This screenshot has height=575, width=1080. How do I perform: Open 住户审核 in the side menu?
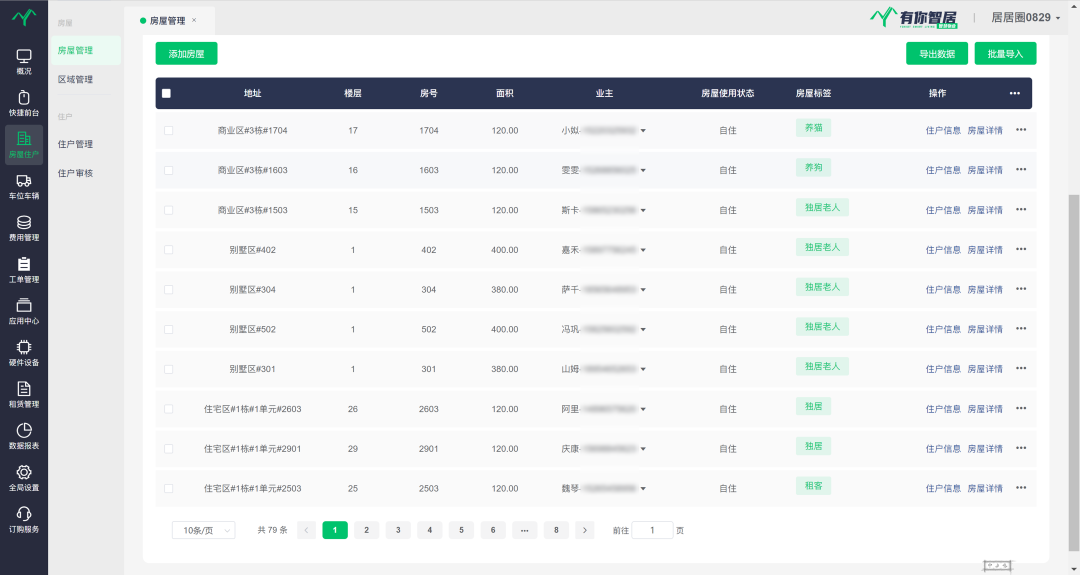[x=75, y=173]
